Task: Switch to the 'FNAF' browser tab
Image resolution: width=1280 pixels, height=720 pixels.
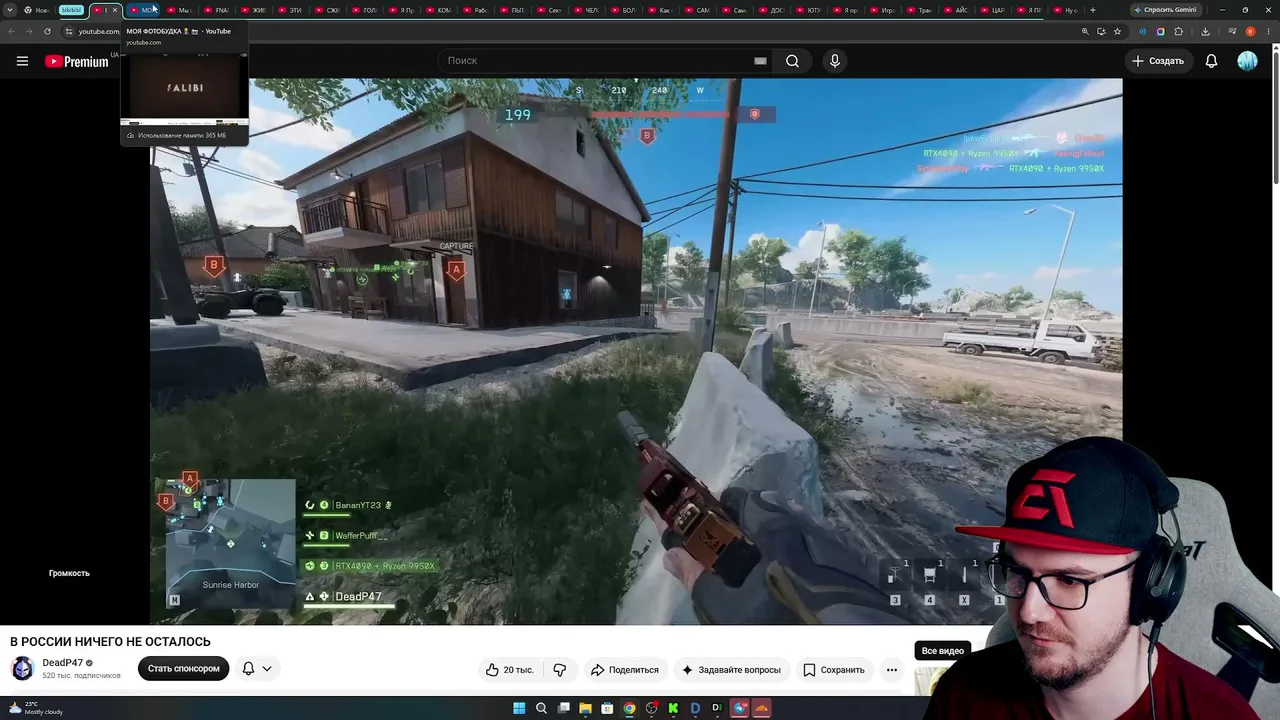Action: (216, 10)
